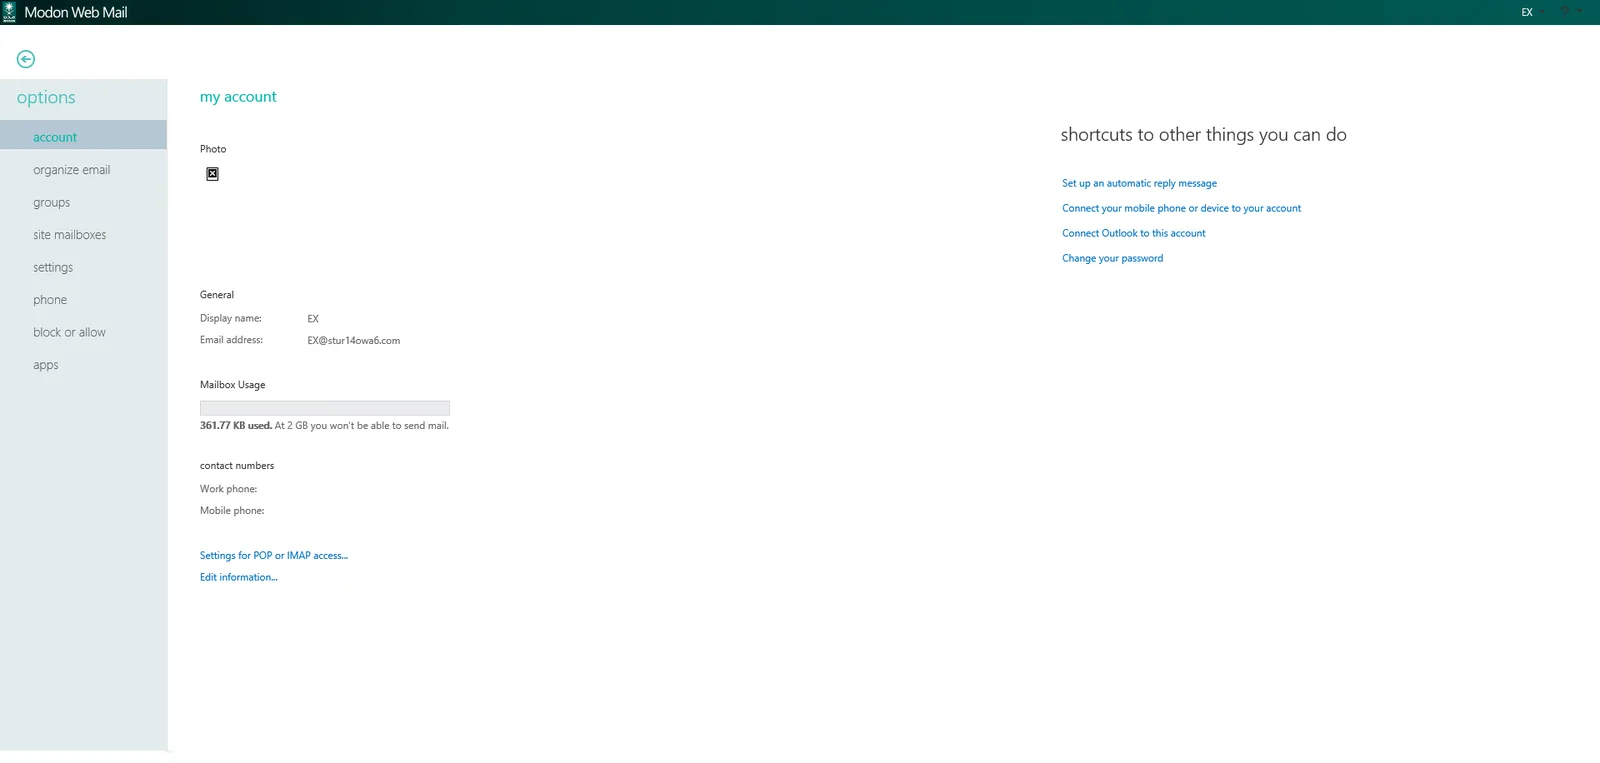Click Set up an automatic reply message
The height and width of the screenshot is (763, 1600).
1139,183
